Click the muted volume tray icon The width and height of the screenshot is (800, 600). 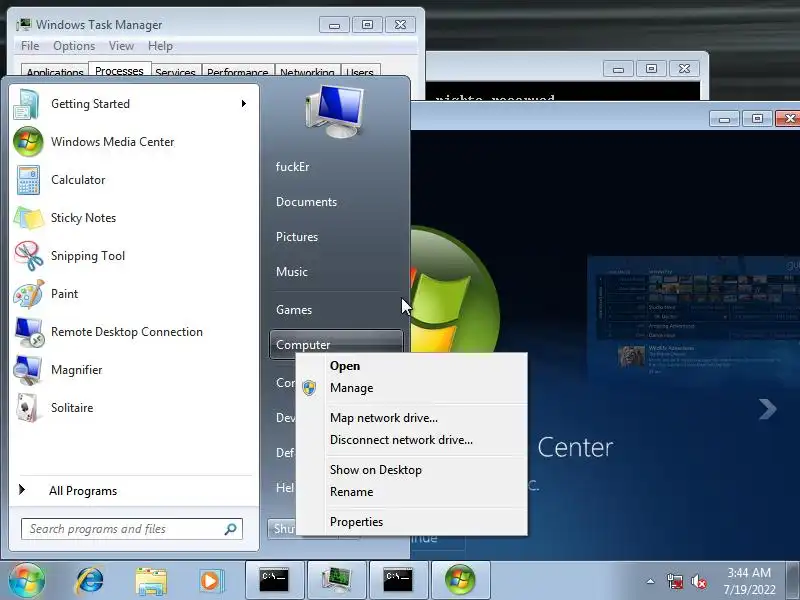coord(698,581)
